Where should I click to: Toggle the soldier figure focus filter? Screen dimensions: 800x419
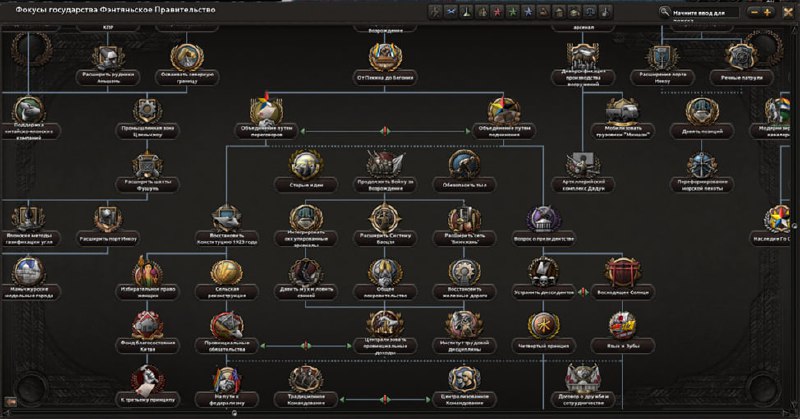(435, 12)
